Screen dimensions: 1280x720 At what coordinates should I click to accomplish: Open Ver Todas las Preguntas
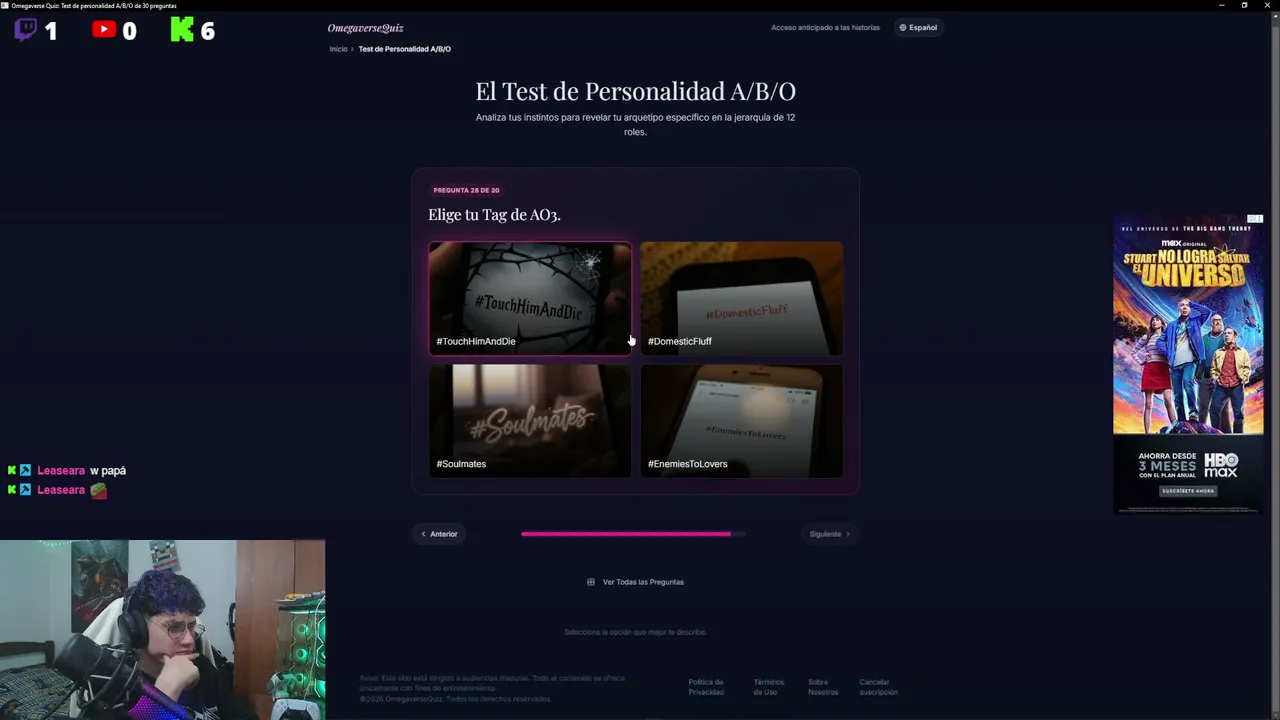636,582
